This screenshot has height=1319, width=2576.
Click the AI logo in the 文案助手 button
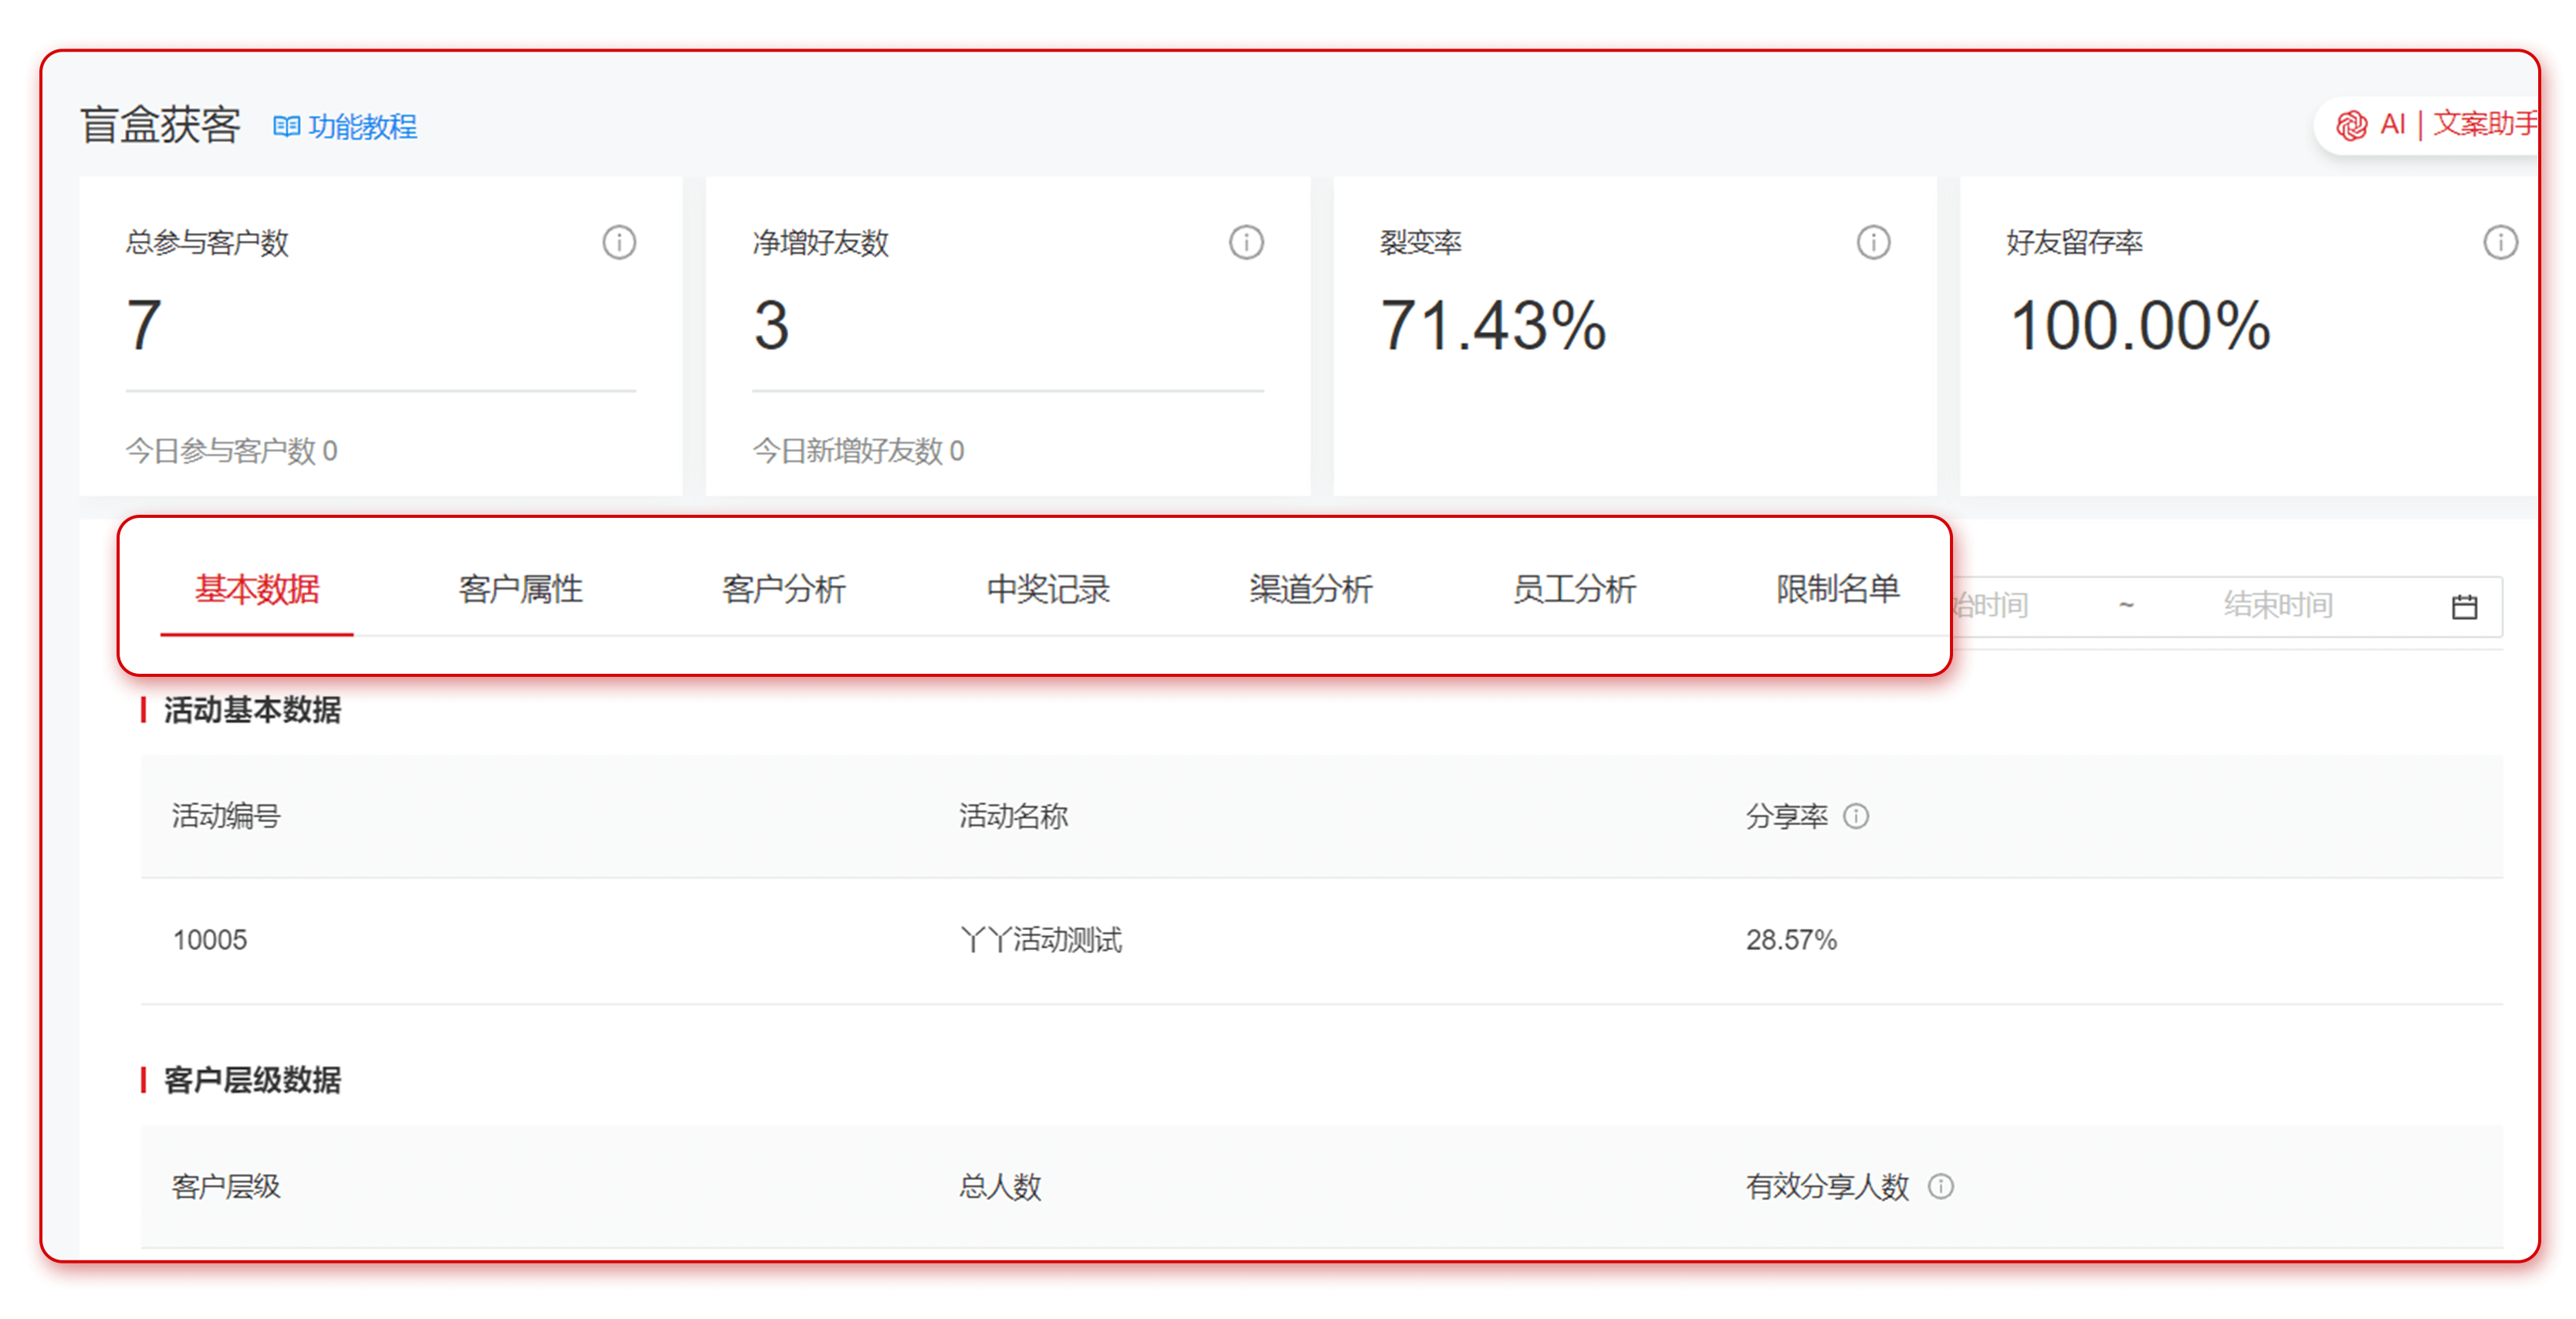click(2352, 124)
